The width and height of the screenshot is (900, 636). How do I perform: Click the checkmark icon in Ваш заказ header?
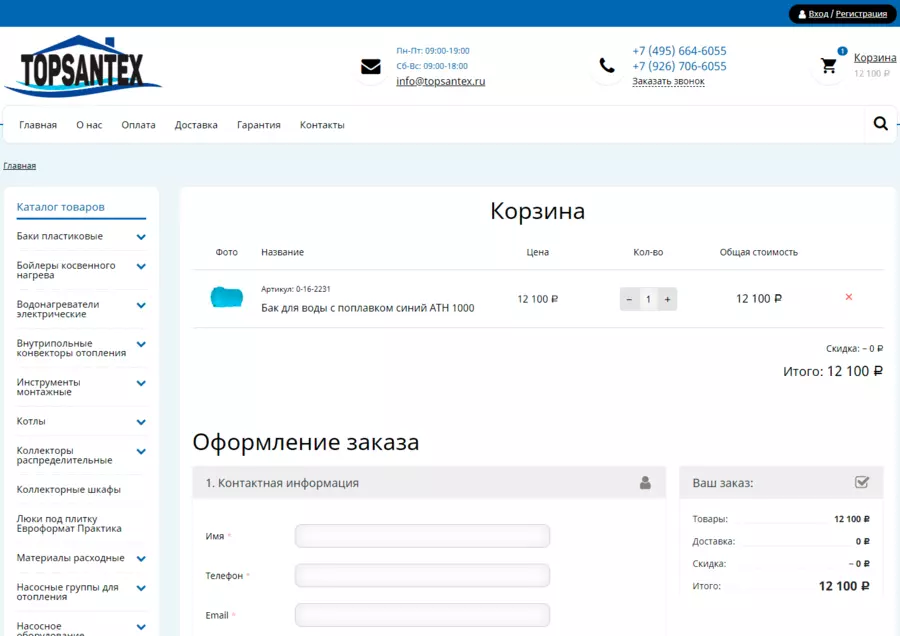click(x=862, y=482)
